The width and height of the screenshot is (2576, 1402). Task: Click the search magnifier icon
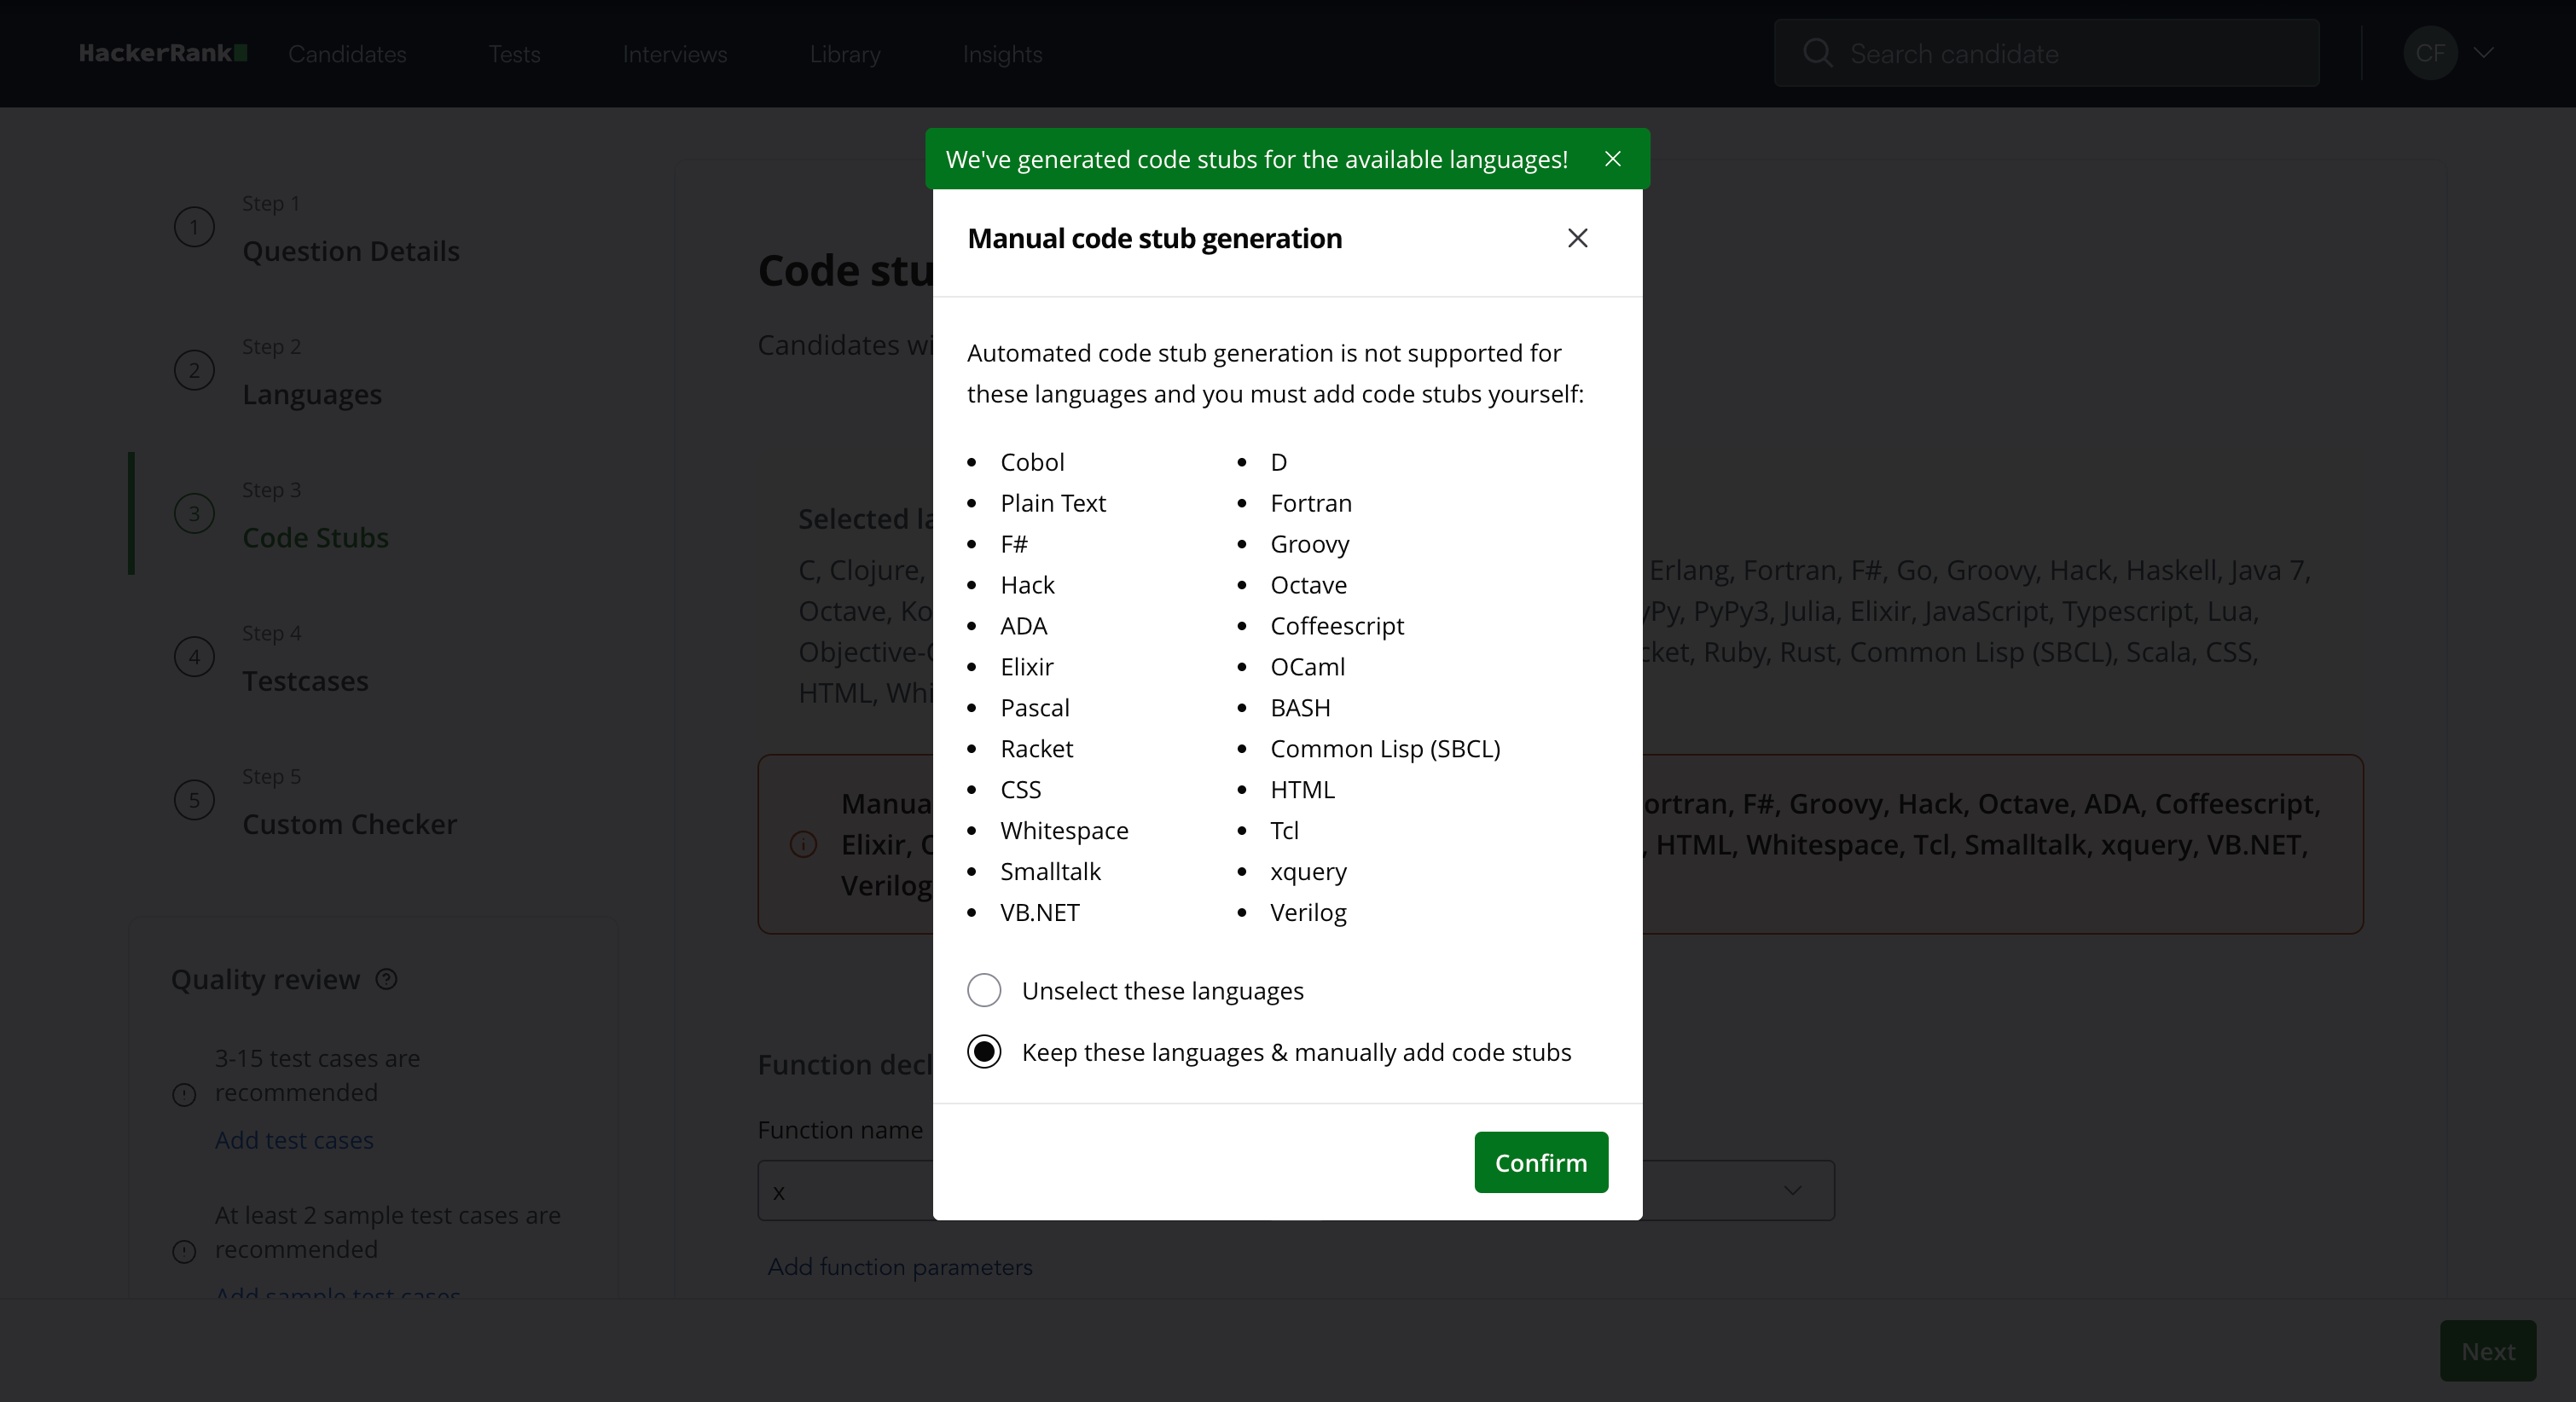(x=1817, y=53)
